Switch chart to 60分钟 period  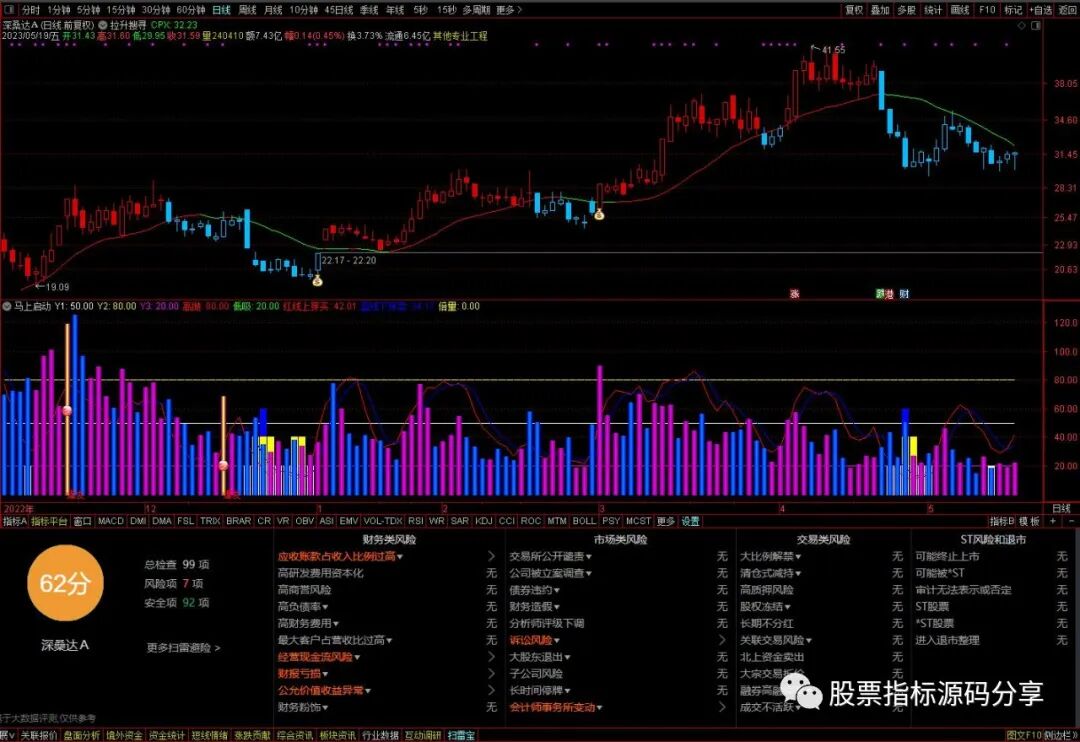[x=191, y=10]
